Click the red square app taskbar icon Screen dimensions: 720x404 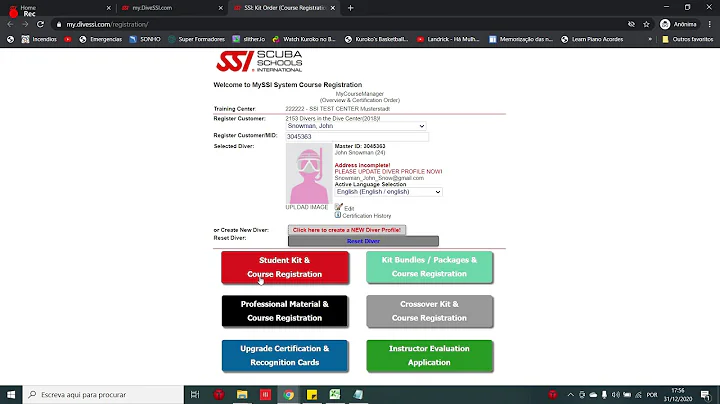pyautogui.click(x=265, y=395)
